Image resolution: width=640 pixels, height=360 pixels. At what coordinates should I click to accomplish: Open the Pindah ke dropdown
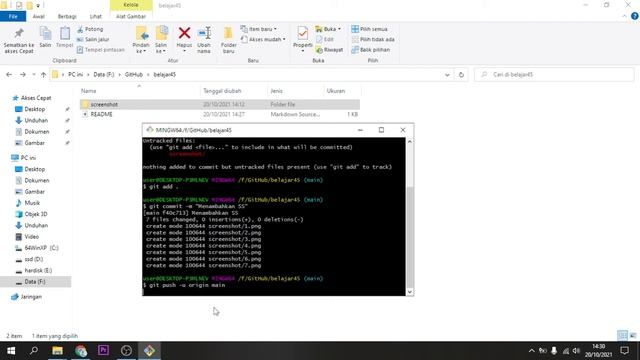pos(141,40)
